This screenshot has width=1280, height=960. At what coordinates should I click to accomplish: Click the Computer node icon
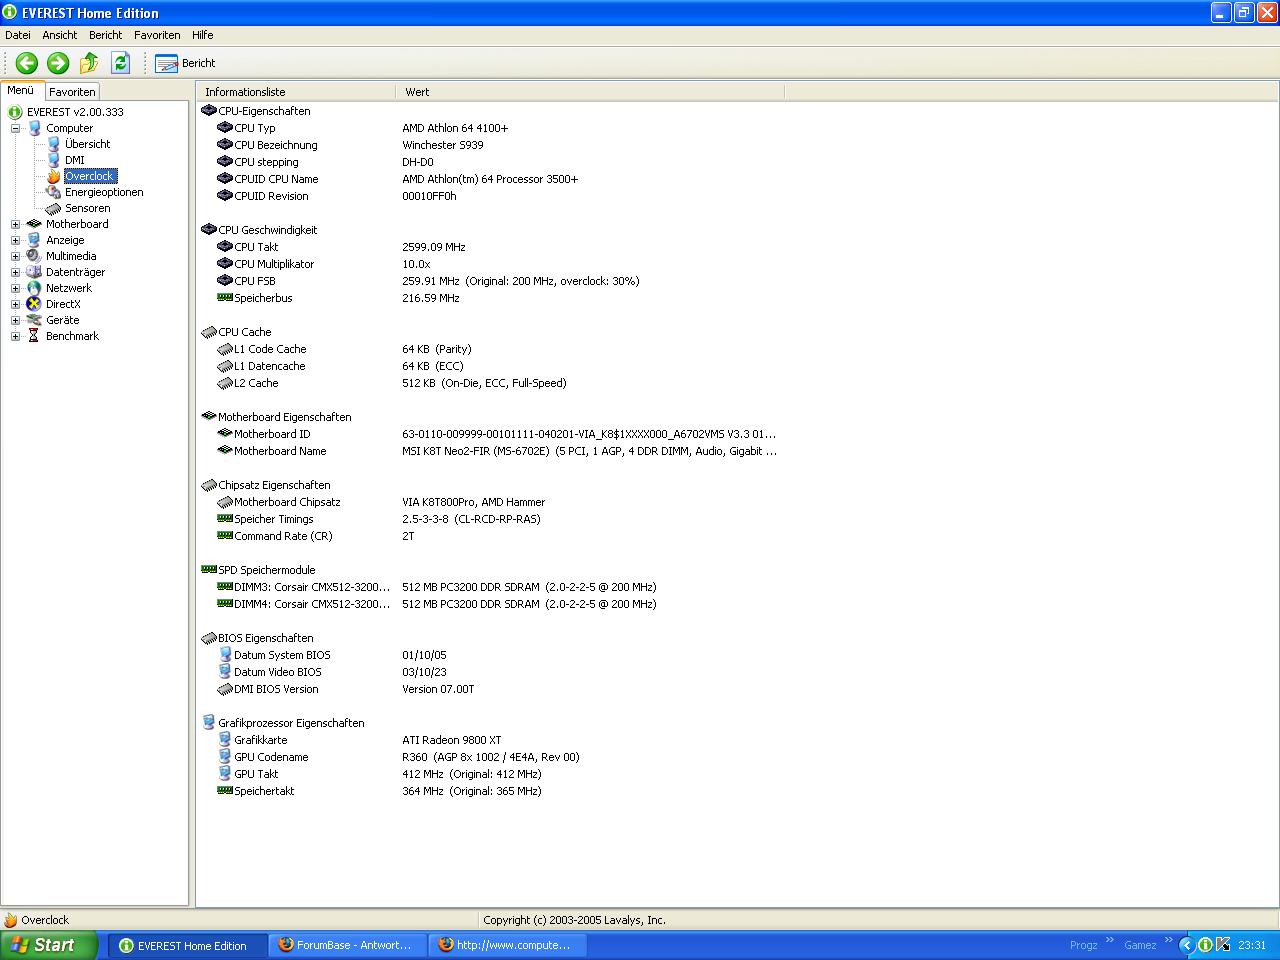pyautogui.click(x=34, y=128)
